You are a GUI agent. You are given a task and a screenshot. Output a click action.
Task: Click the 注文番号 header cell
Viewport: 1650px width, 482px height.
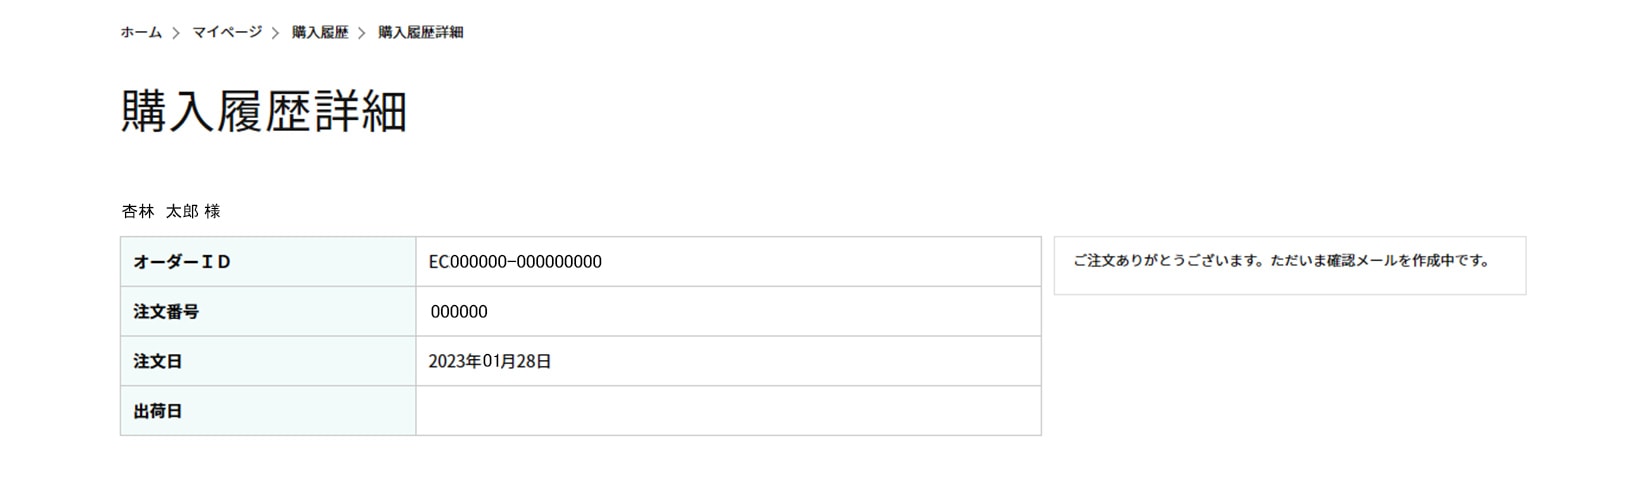coord(268,311)
